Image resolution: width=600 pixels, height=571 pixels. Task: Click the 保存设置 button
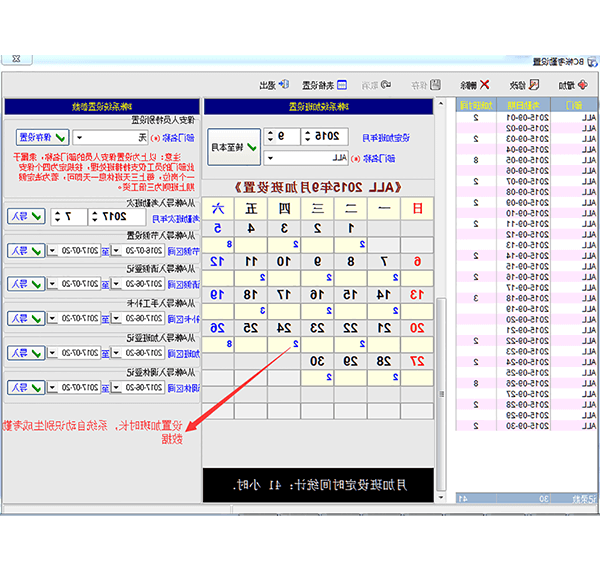pyautogui.click(x=41, y=137)
